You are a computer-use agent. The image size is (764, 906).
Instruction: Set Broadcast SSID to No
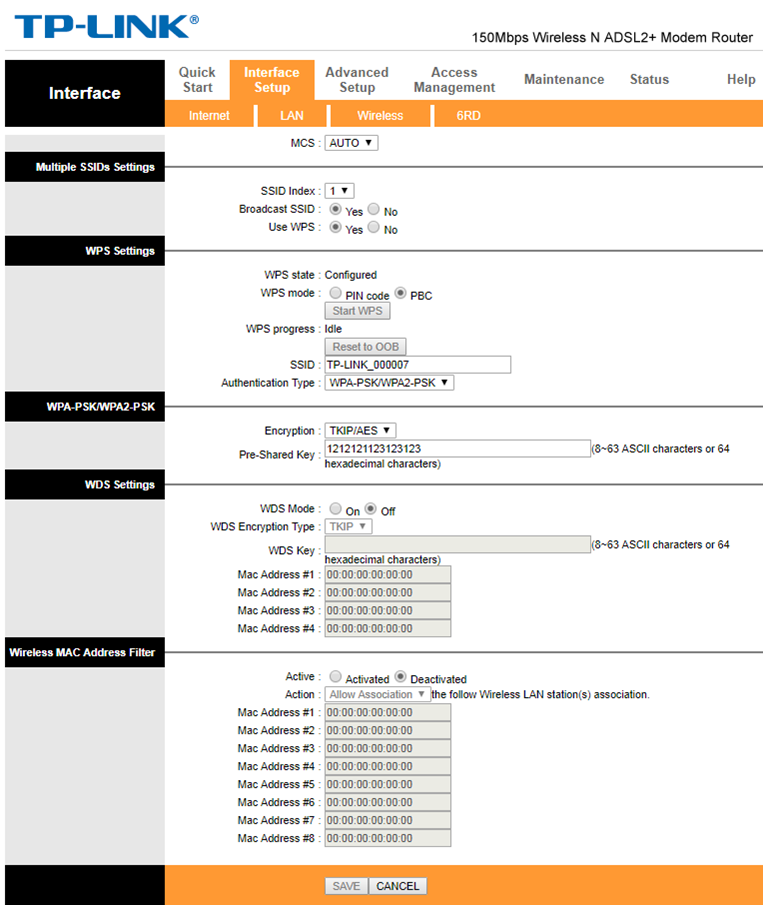[x=374, y=210]
